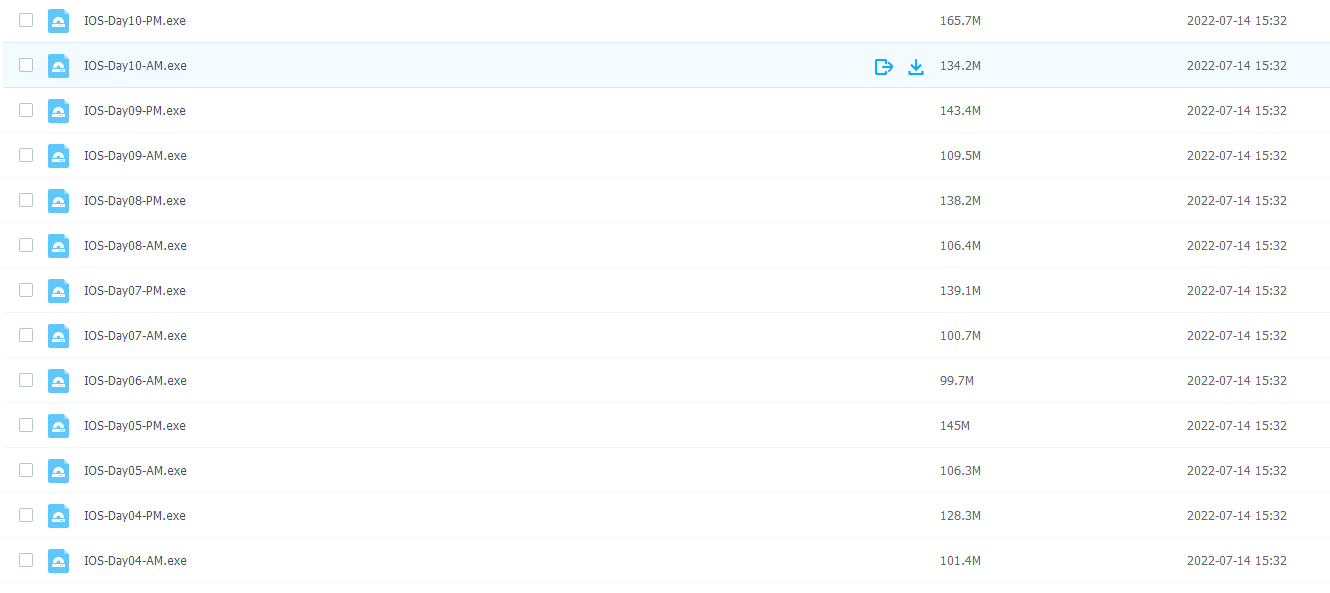The width and height of the screenshot is (1330, 593).
Task: Click the date of the IOS-Day10-PM.exe row
Action: 1236,20
